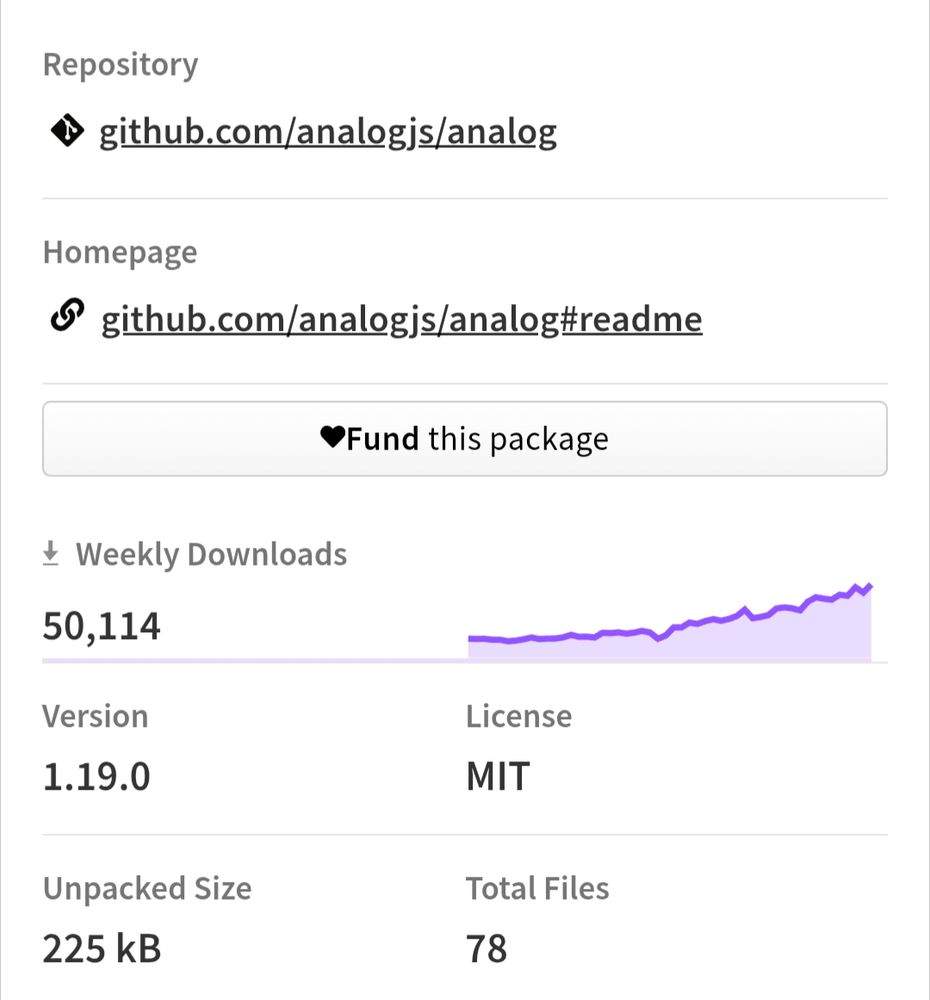The height and width of the screenshot is (1000, 930).
Task: Click the purple weekly downloads sparkline chart
Action: point(670,622)
